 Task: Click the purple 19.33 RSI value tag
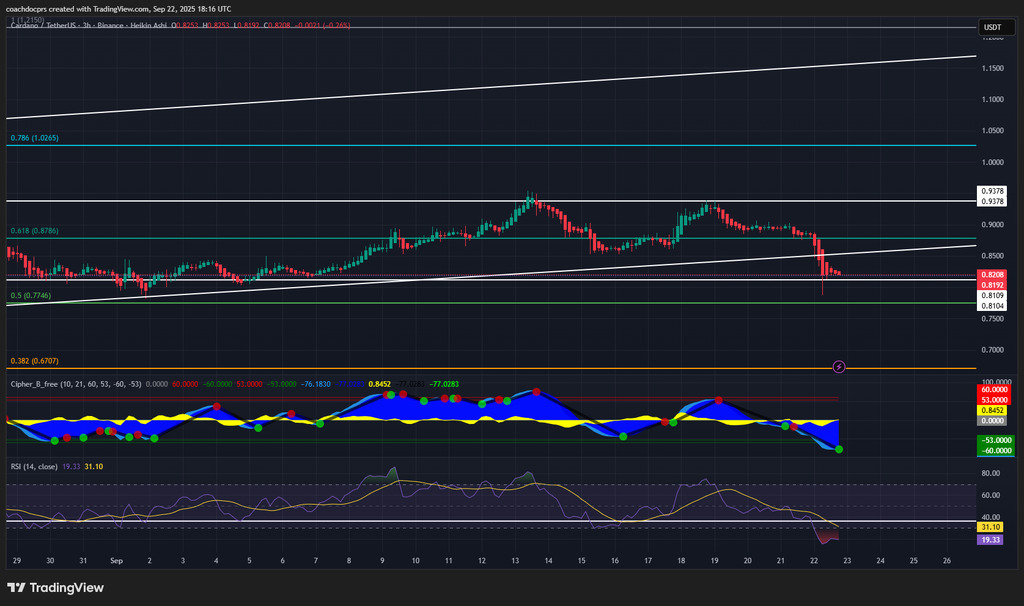click(x=992, y=539)
